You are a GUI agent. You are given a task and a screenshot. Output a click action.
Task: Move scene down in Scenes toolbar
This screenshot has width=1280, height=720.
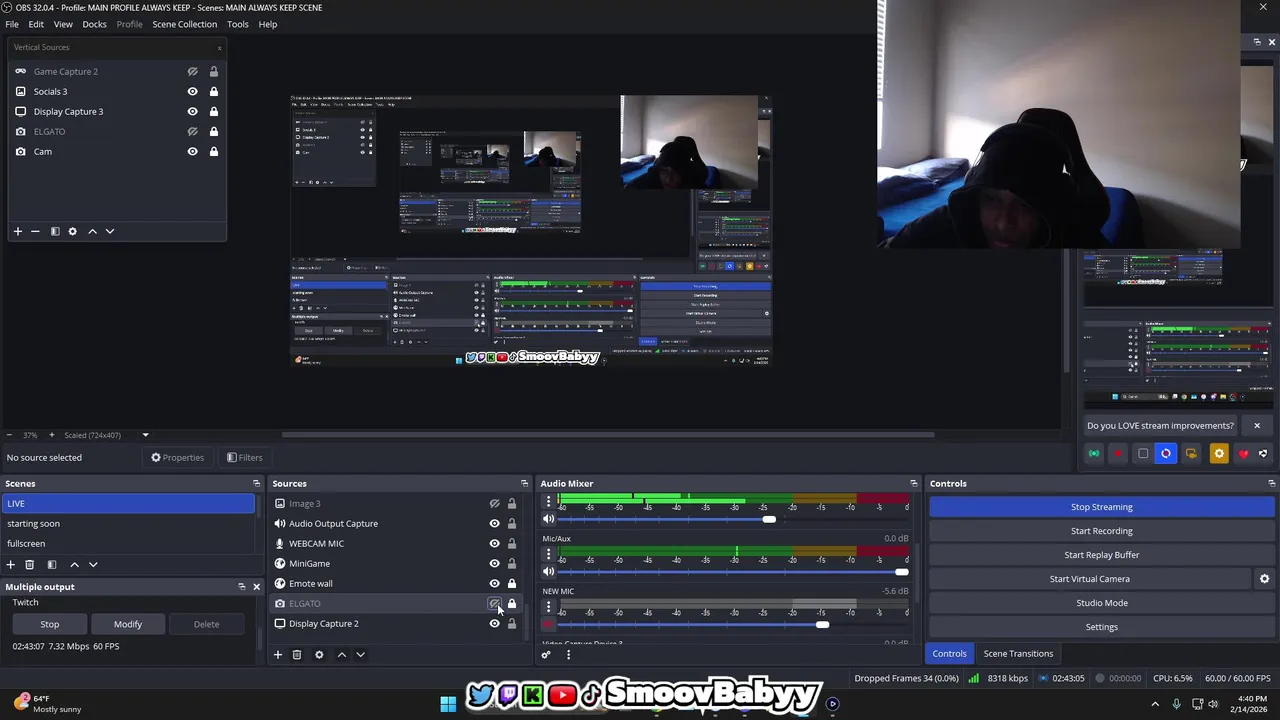93,564
